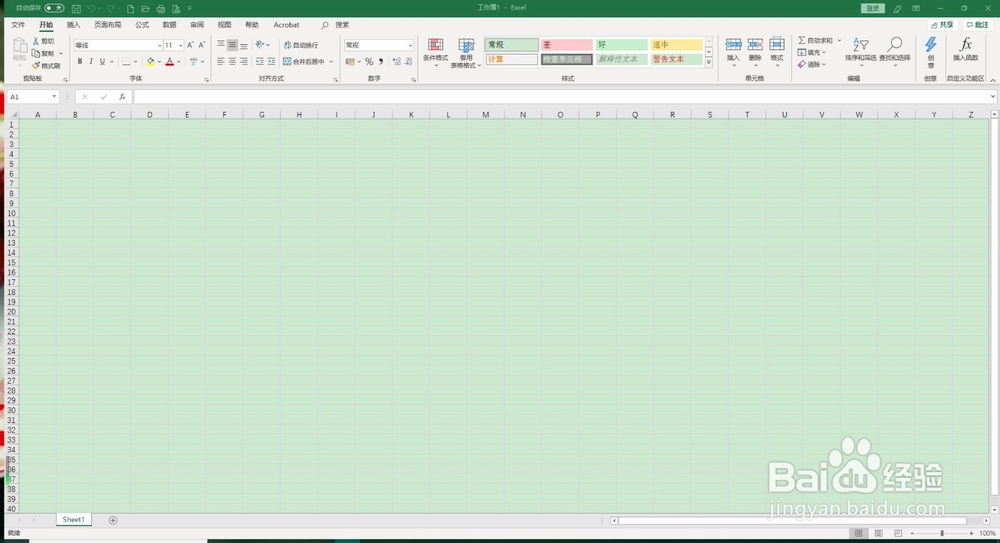
Task: Click the decrease indent icon
Action: pos(260,62)
